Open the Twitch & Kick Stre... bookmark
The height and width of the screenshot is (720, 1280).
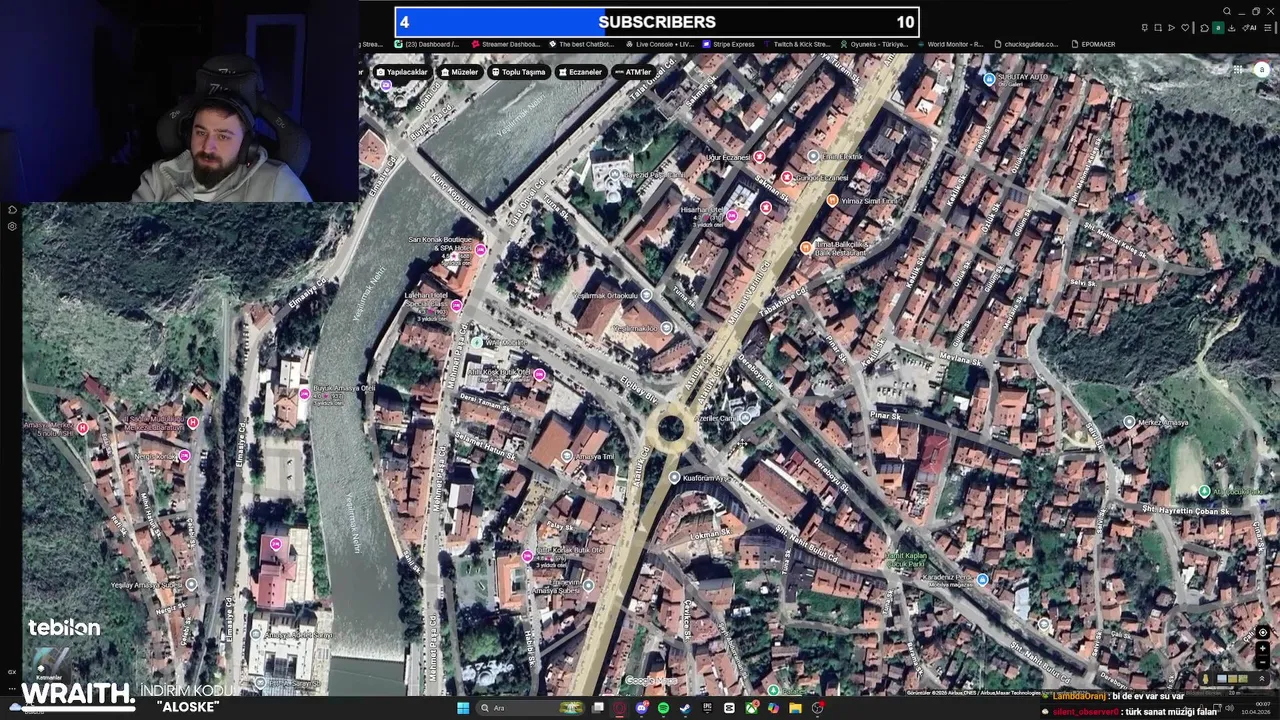coord(797,44)
